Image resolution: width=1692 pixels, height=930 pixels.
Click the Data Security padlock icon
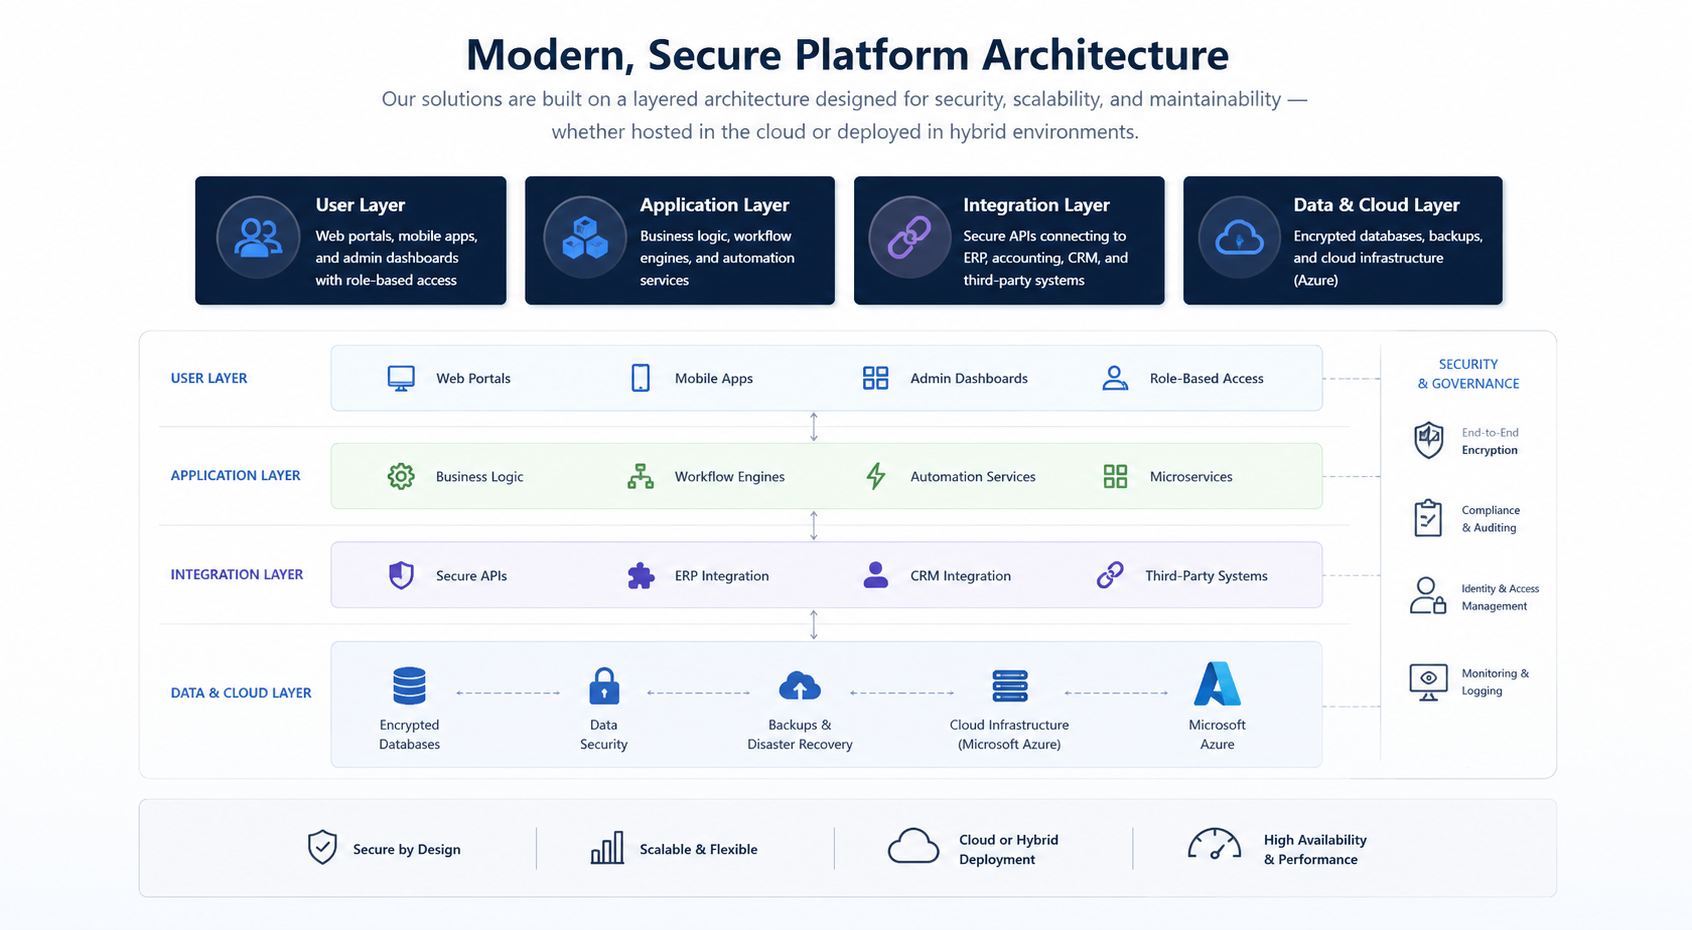click(604, 686)
